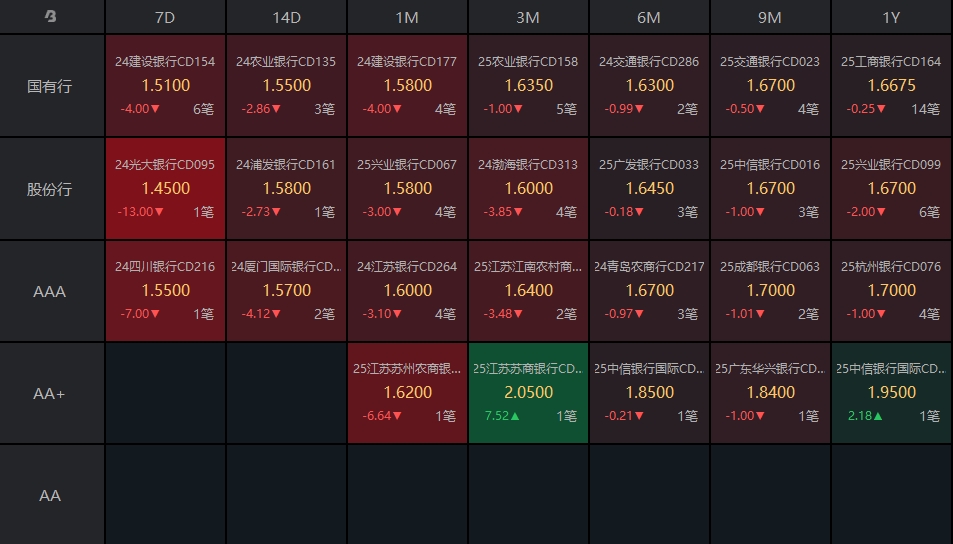953x544 pixels.
Task: Select the 9M column header
Action: click(770, 17)
